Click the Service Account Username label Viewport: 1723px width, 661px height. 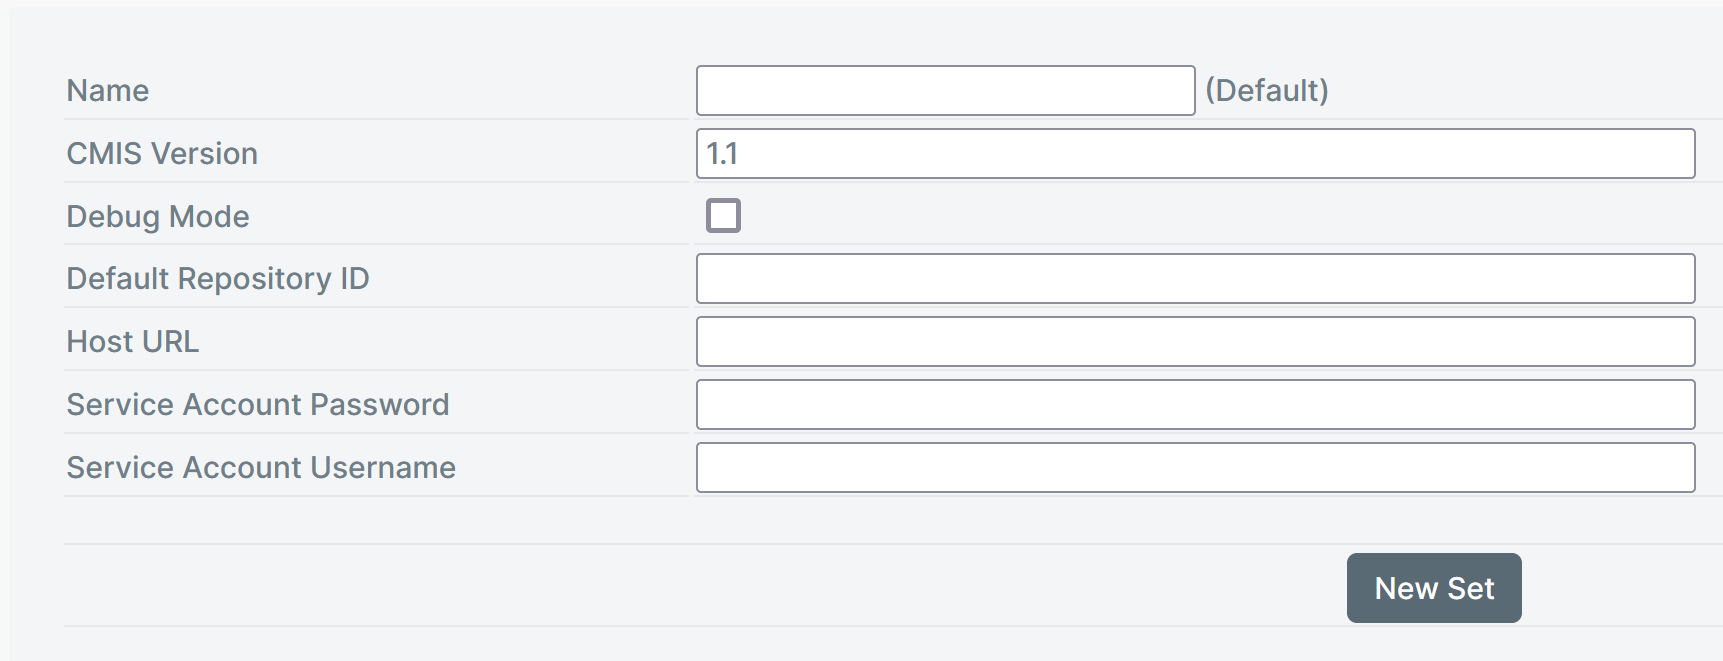point(261,468)
